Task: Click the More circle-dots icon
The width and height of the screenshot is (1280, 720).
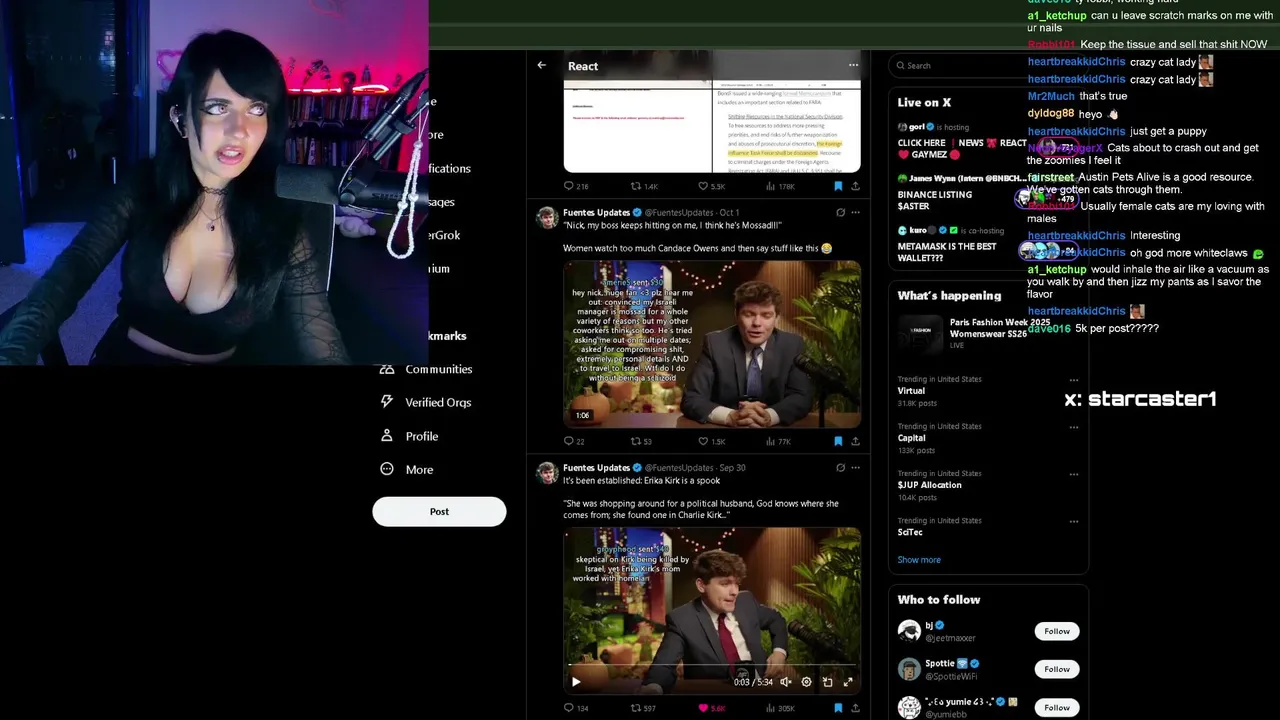Action: click(x=387, y=470)
